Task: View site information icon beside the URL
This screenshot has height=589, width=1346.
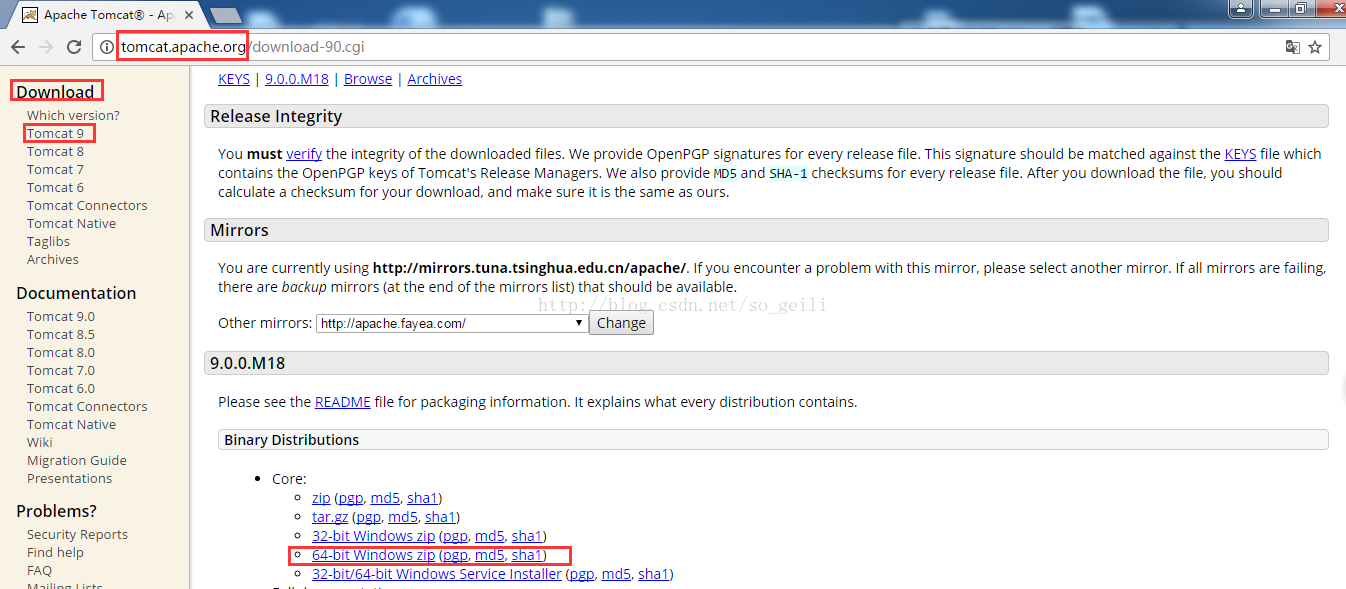Action: [x=107, y=47]
